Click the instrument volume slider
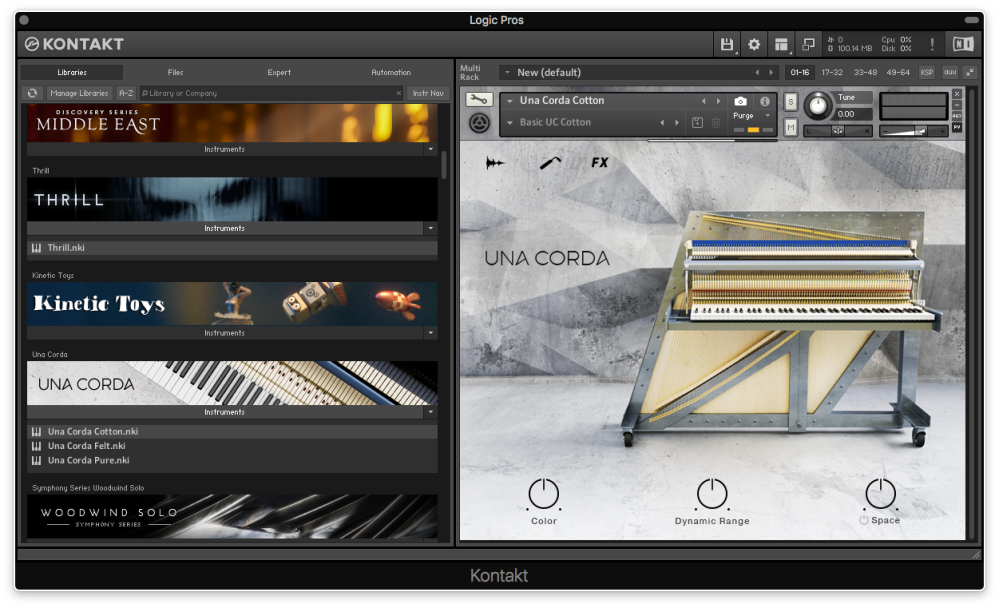Screen dimensions: 999x608 click(912, 131)
